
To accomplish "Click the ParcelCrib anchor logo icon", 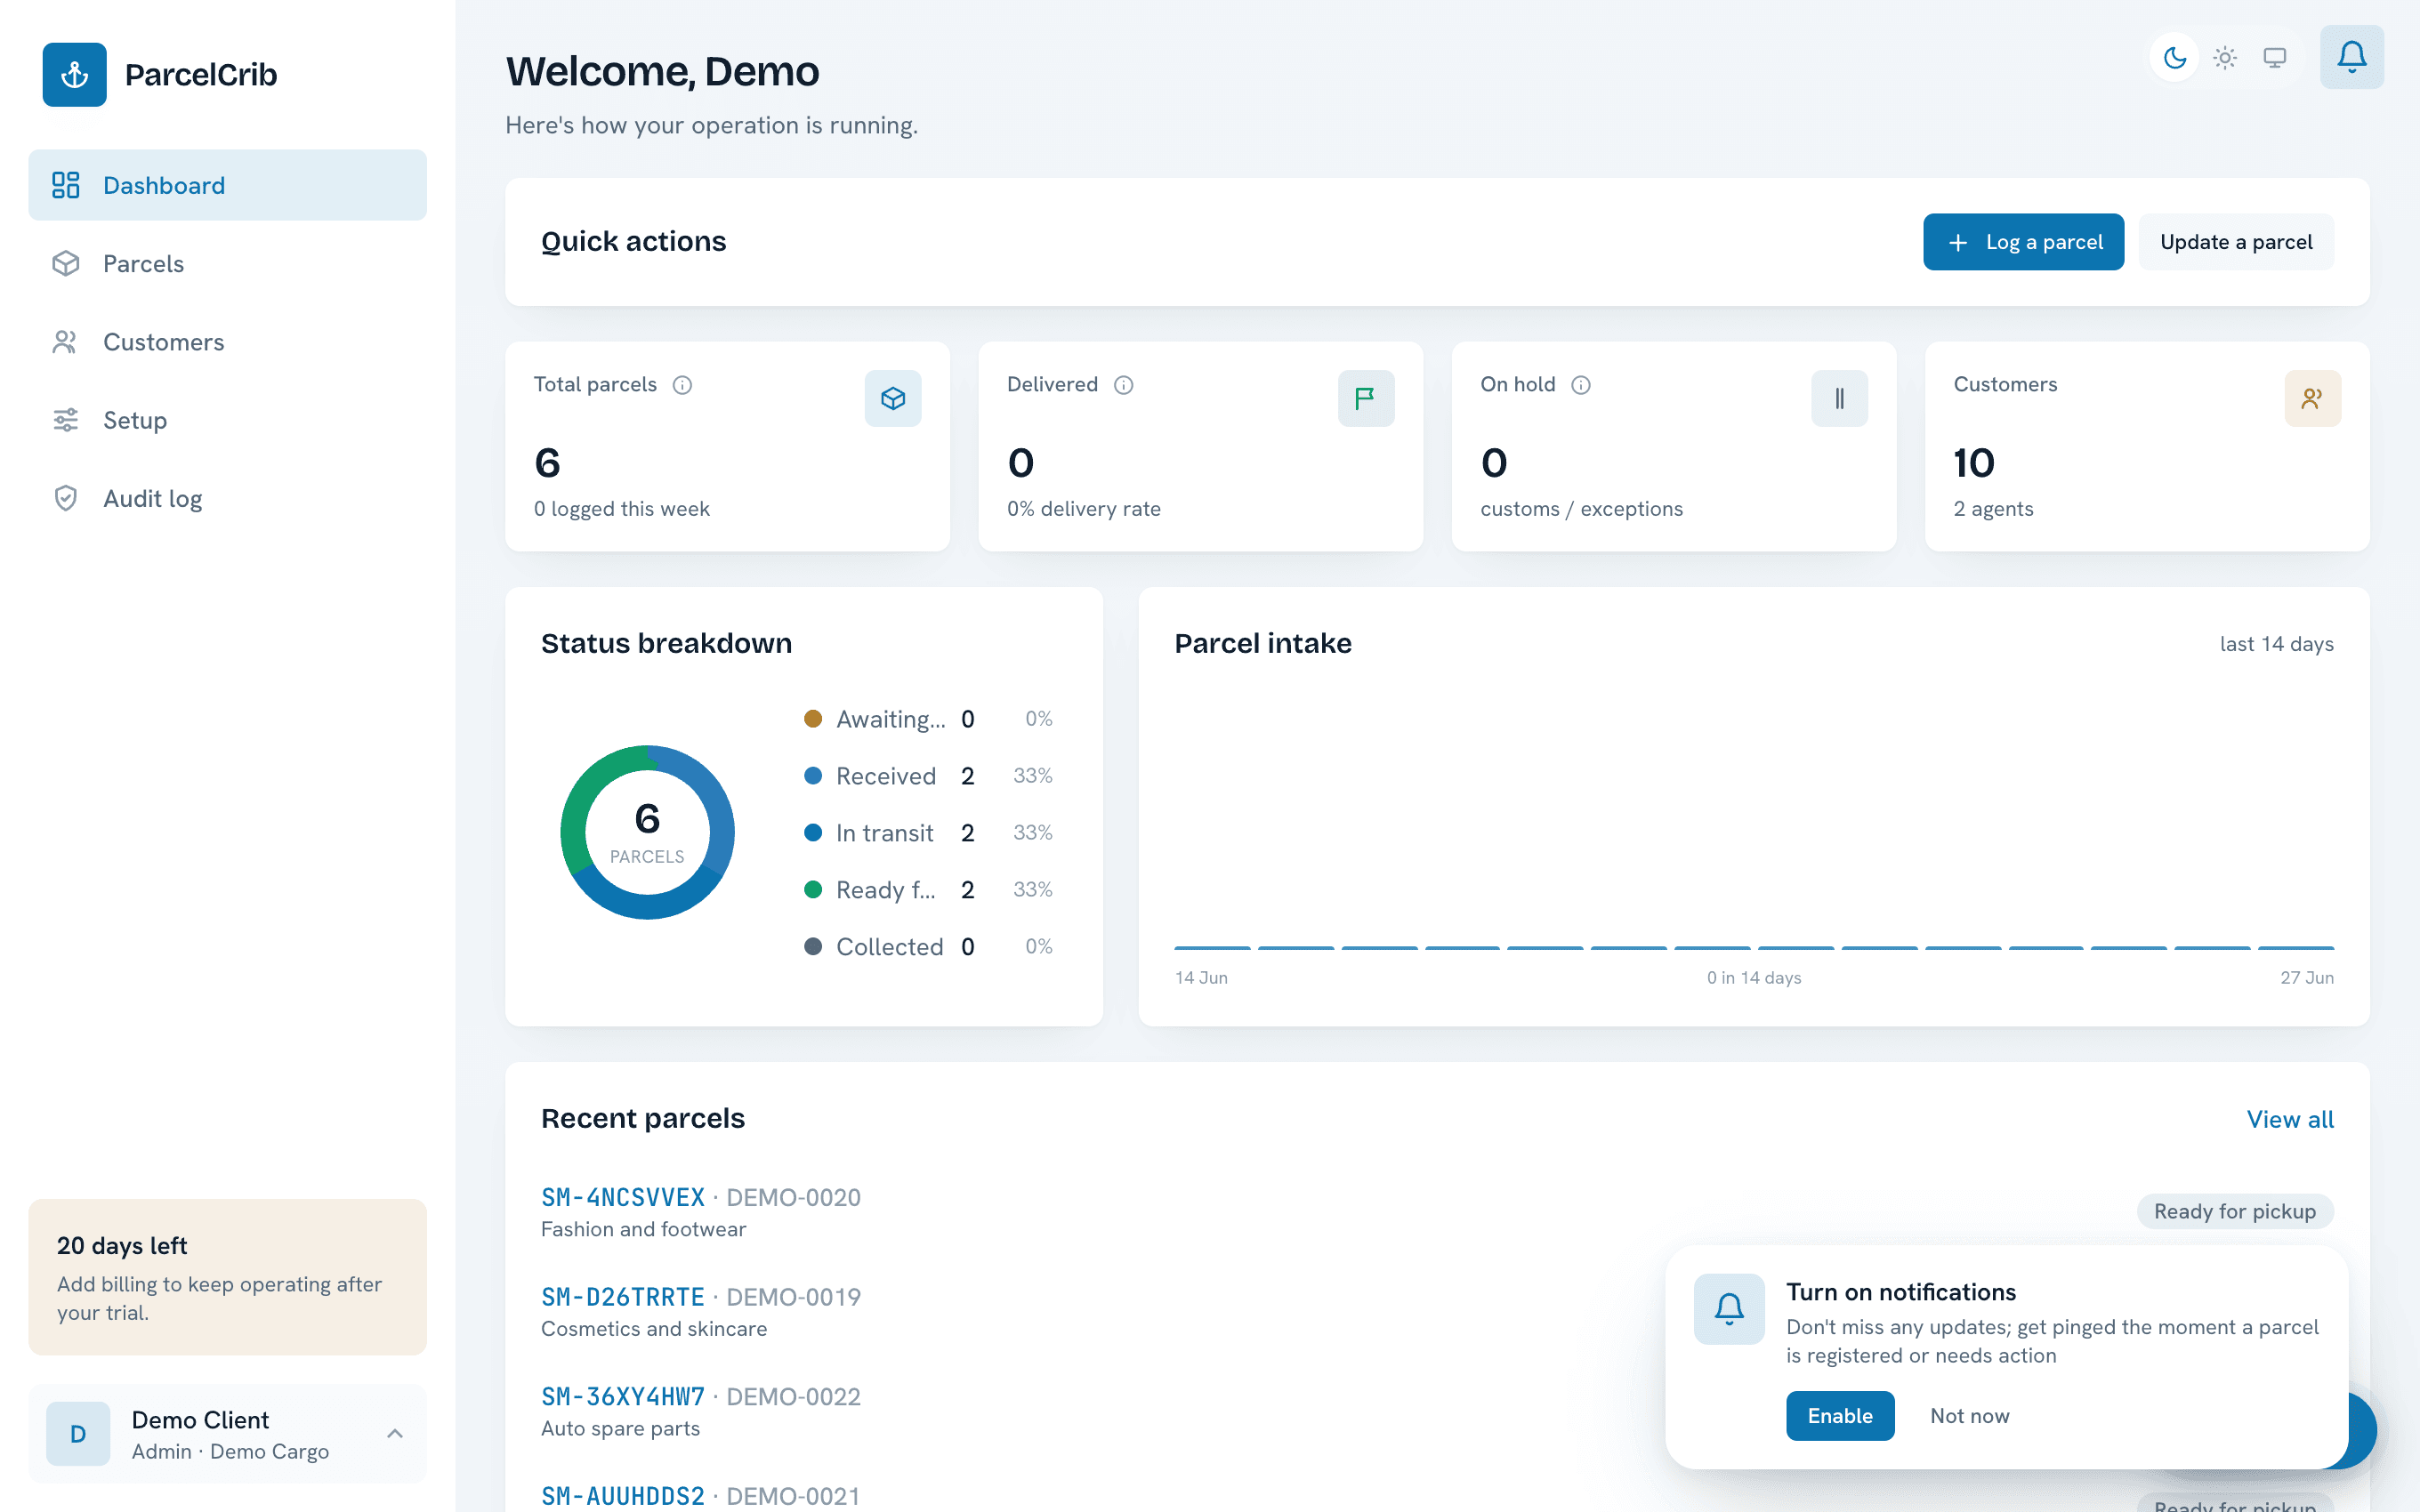I will click(x=74, y=74).
